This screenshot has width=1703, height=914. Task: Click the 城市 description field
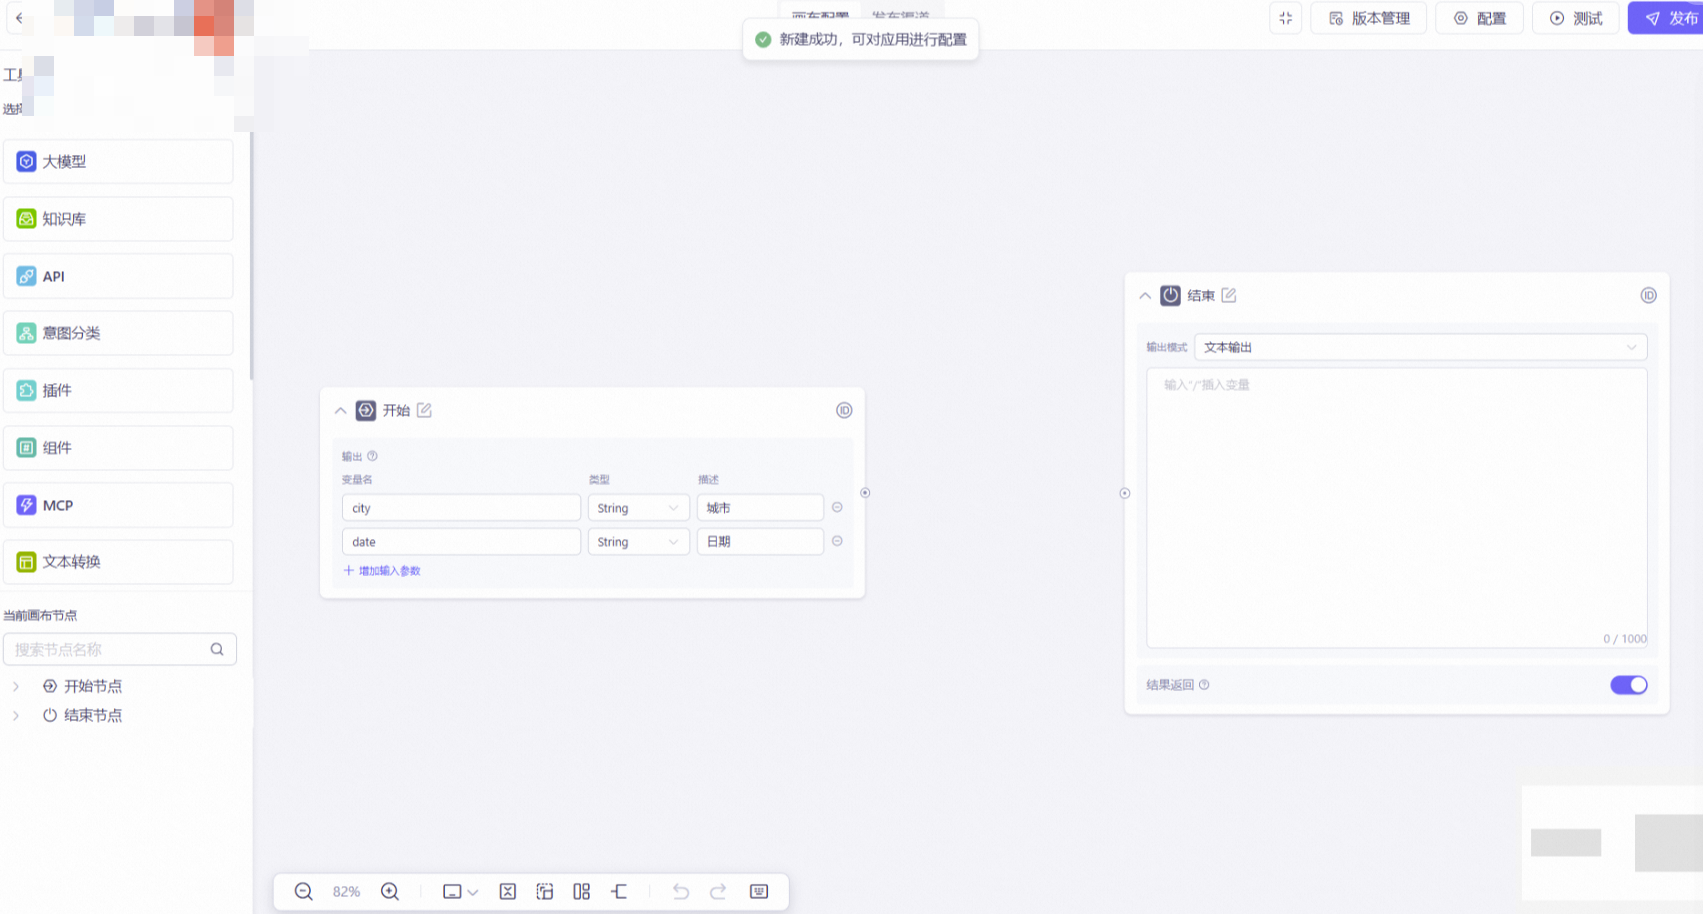(x=760, y=508)
